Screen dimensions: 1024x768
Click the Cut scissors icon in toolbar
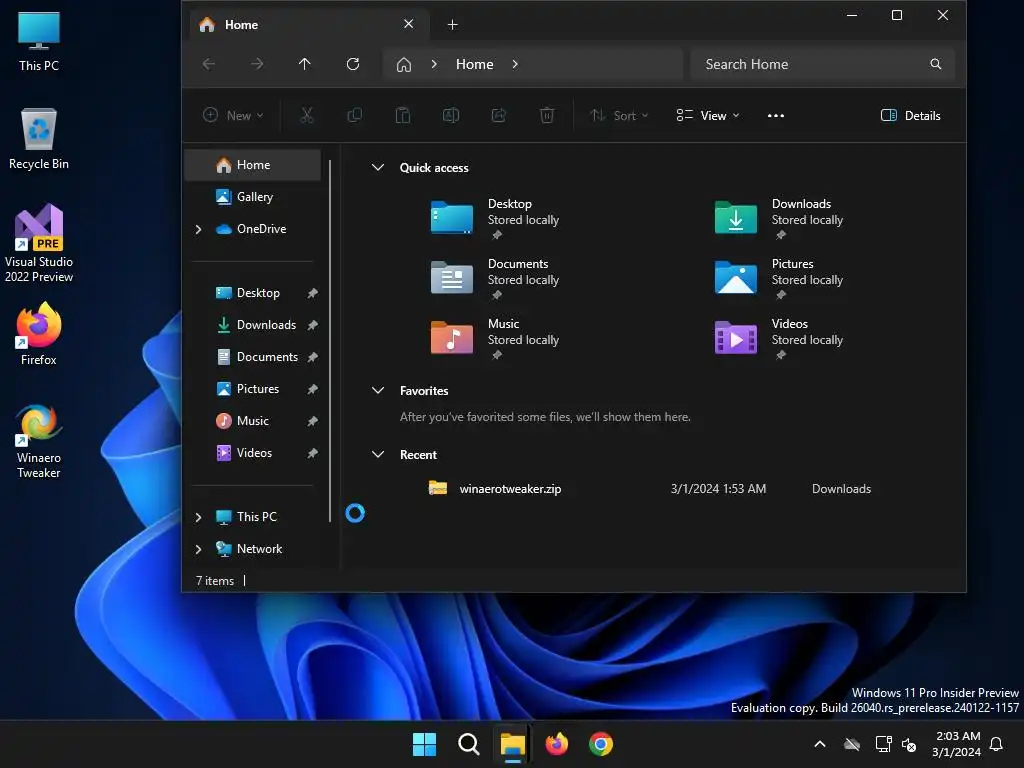tap(306, 116)
